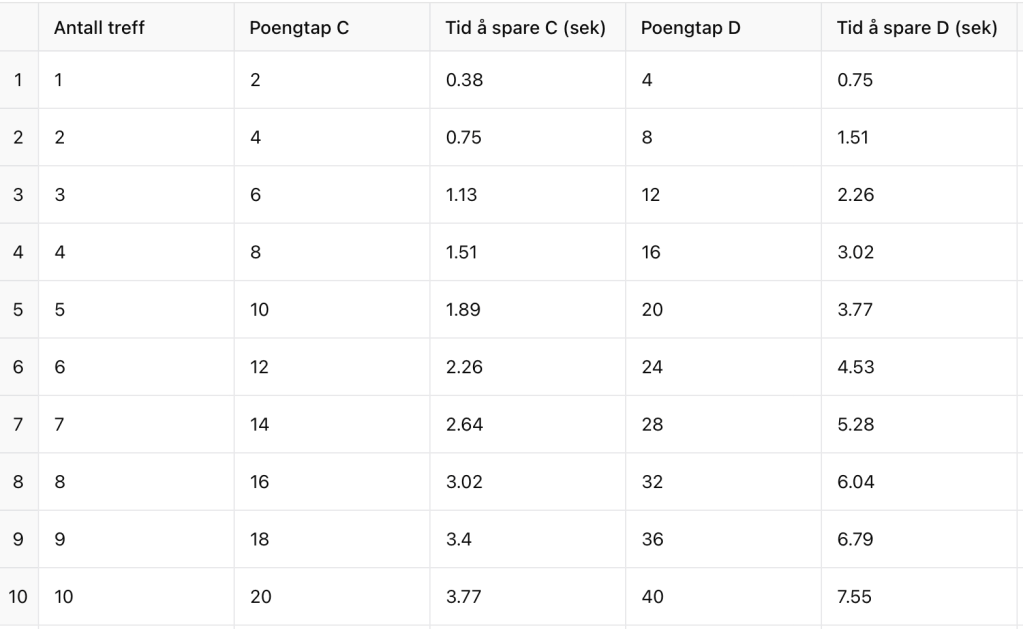Screen dimensions: 1023x629
Task: Select the Poengtap D cell showing 28
Action: click(651, 425)
